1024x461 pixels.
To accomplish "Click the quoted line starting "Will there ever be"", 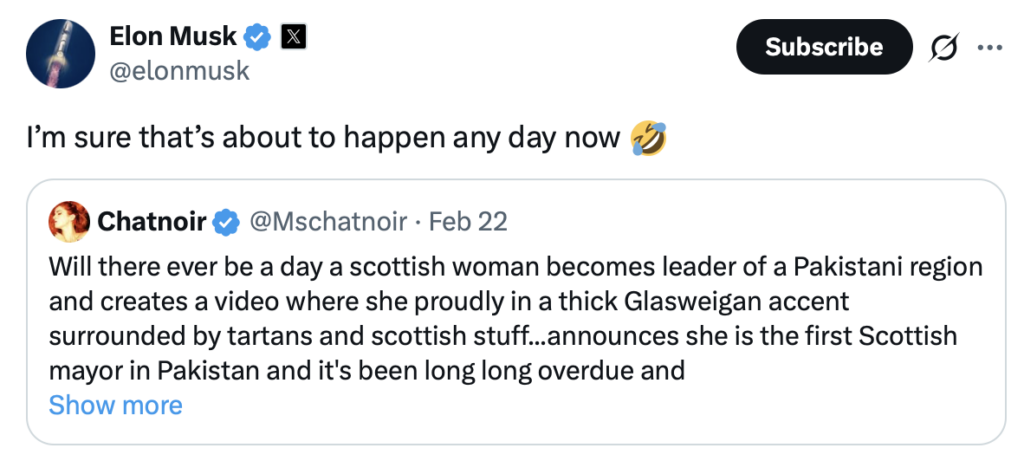I will pyautogui.click(x=515, y=268).
